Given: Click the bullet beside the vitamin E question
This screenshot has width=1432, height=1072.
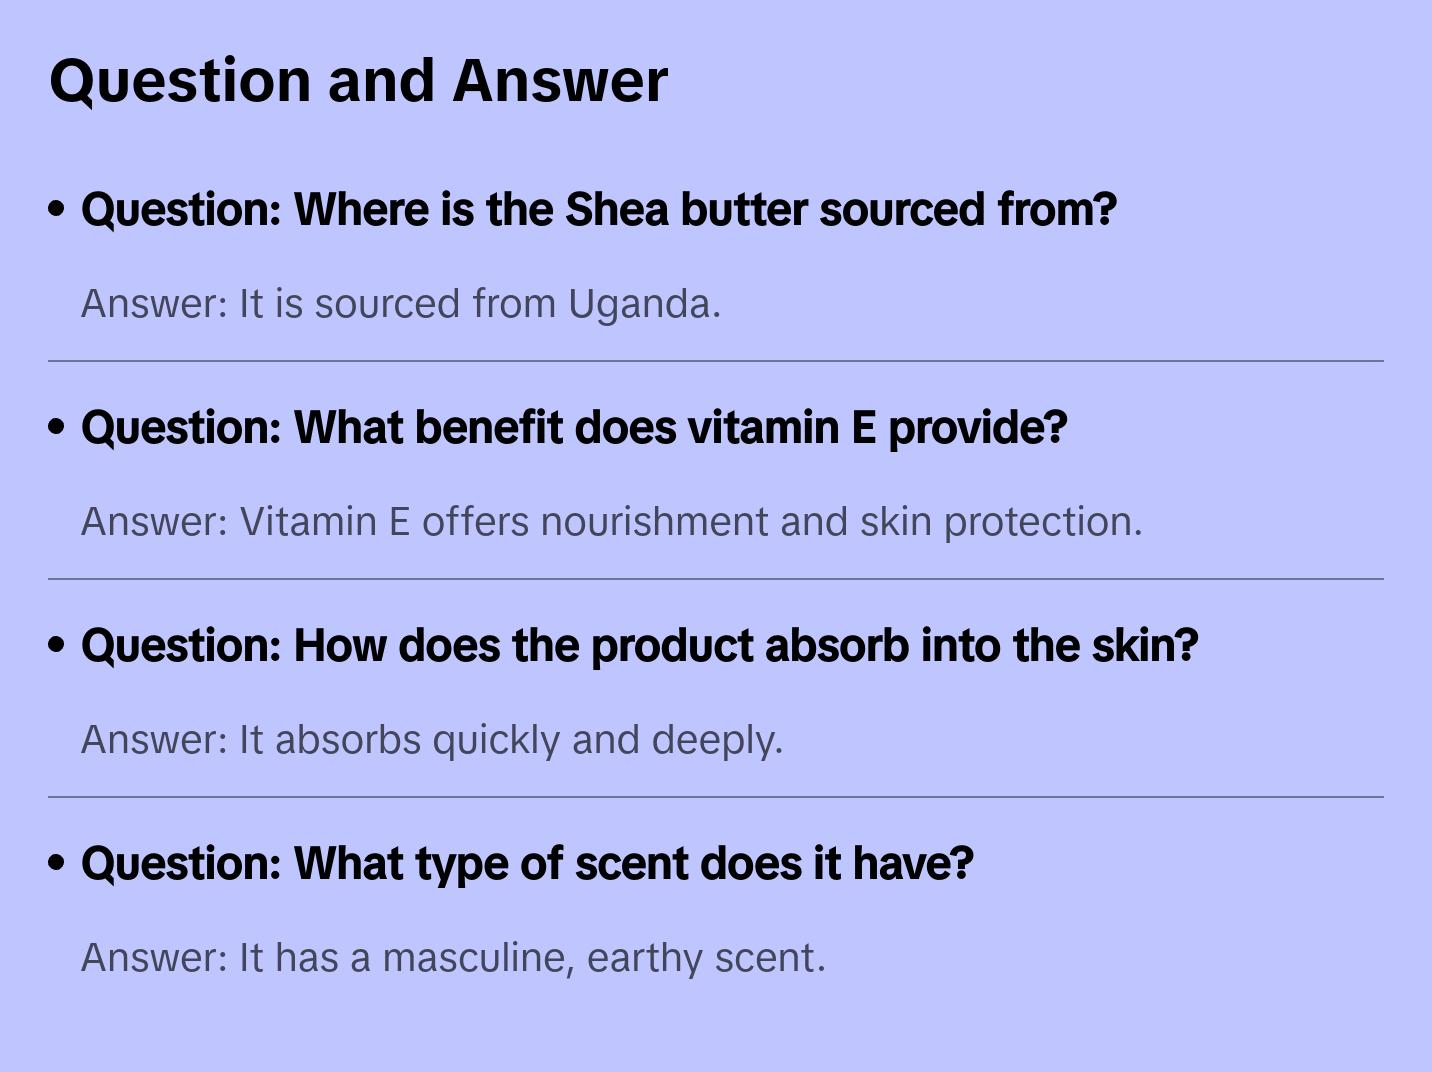Looking at the screenshot, I should 57,428.
